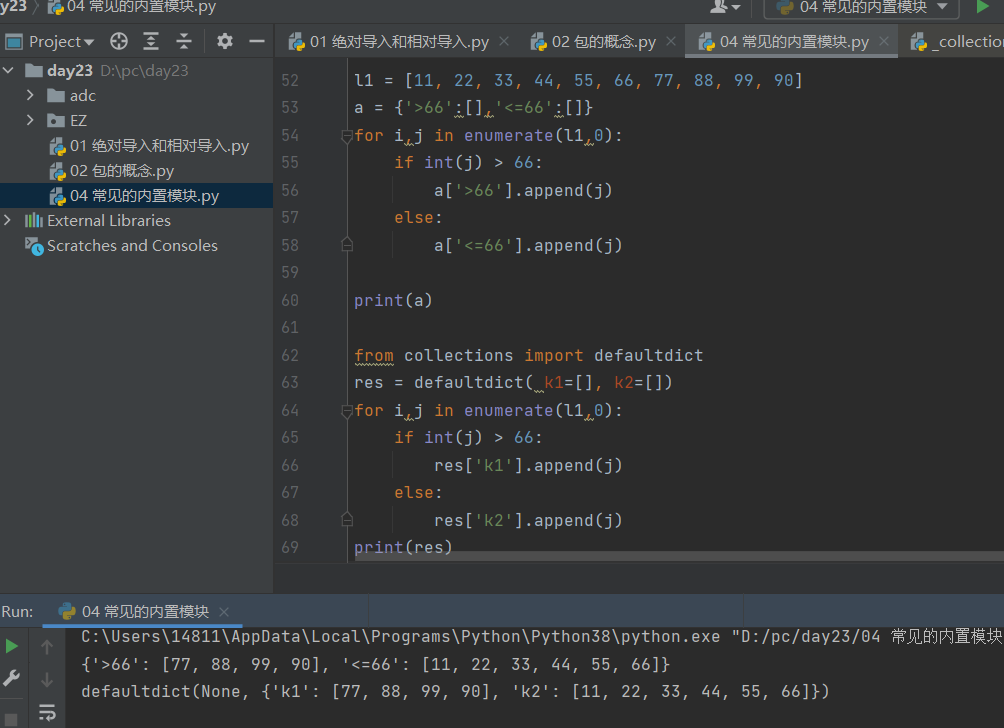This screenshot has width=1004, height=728.
Task: Click the wrench icon in Run panel
Action: tap(12, 679)
